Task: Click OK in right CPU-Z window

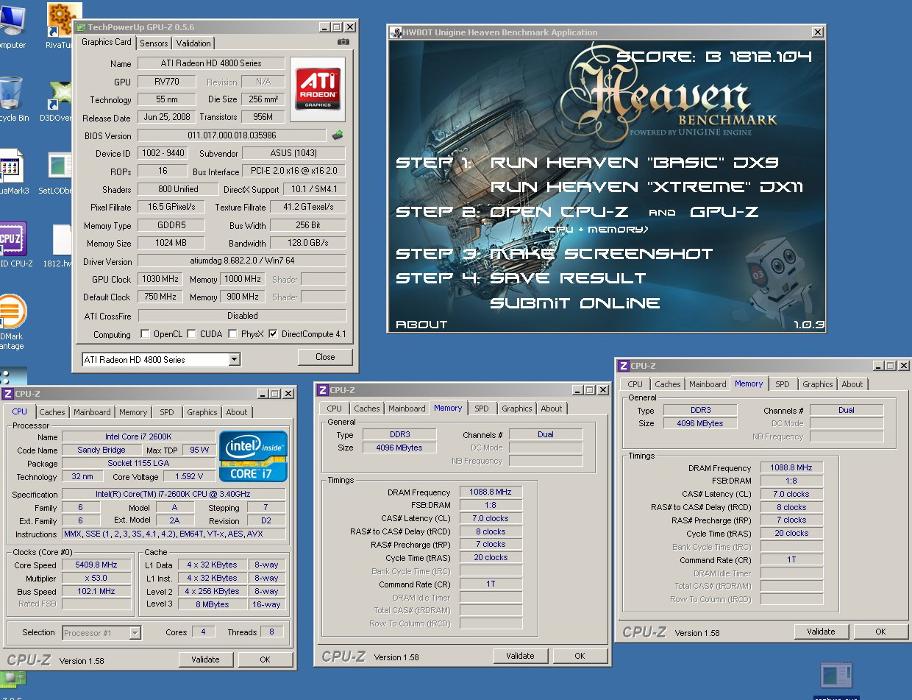Action: (x=881, y=631)
